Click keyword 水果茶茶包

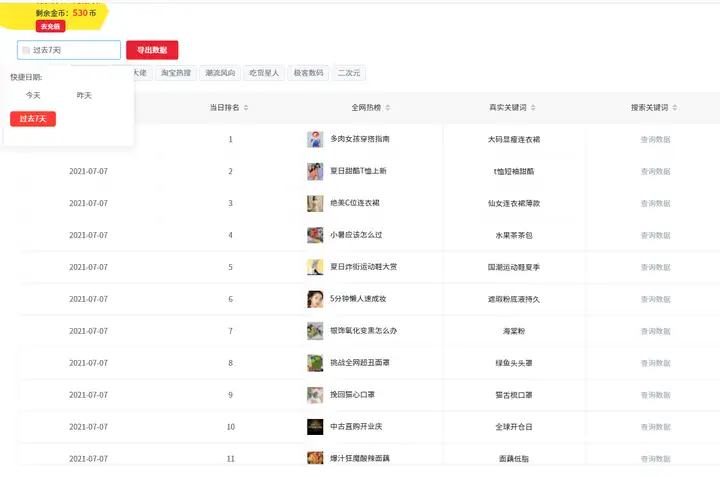click(514, 235)
